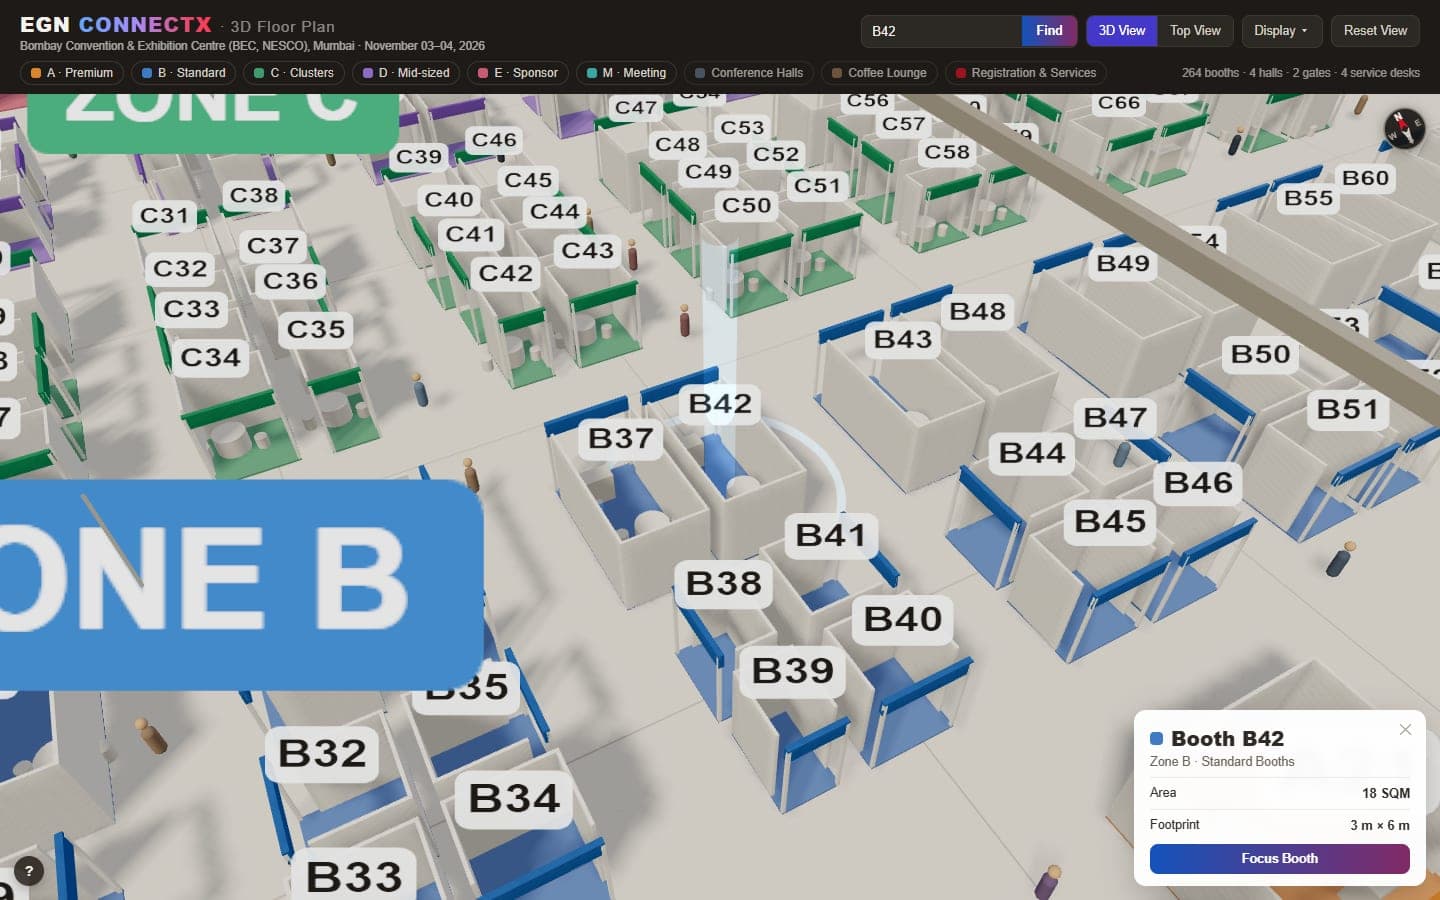The image size is (1440, 900).
Task: Toggle the E · Sponsor legend filter
Action: point(518,73)
